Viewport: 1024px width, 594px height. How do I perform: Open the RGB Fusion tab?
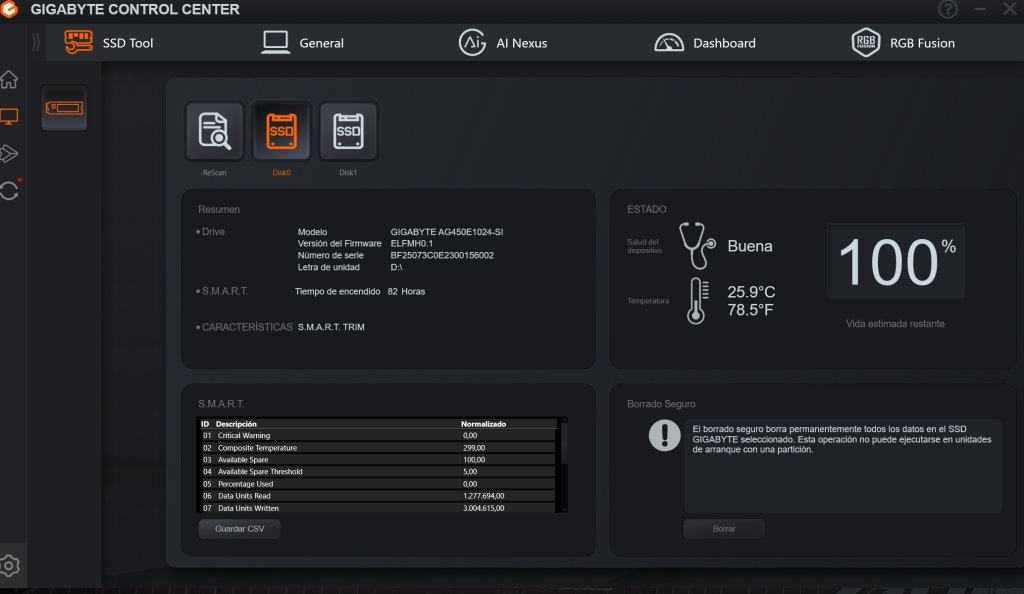(903, 43)
